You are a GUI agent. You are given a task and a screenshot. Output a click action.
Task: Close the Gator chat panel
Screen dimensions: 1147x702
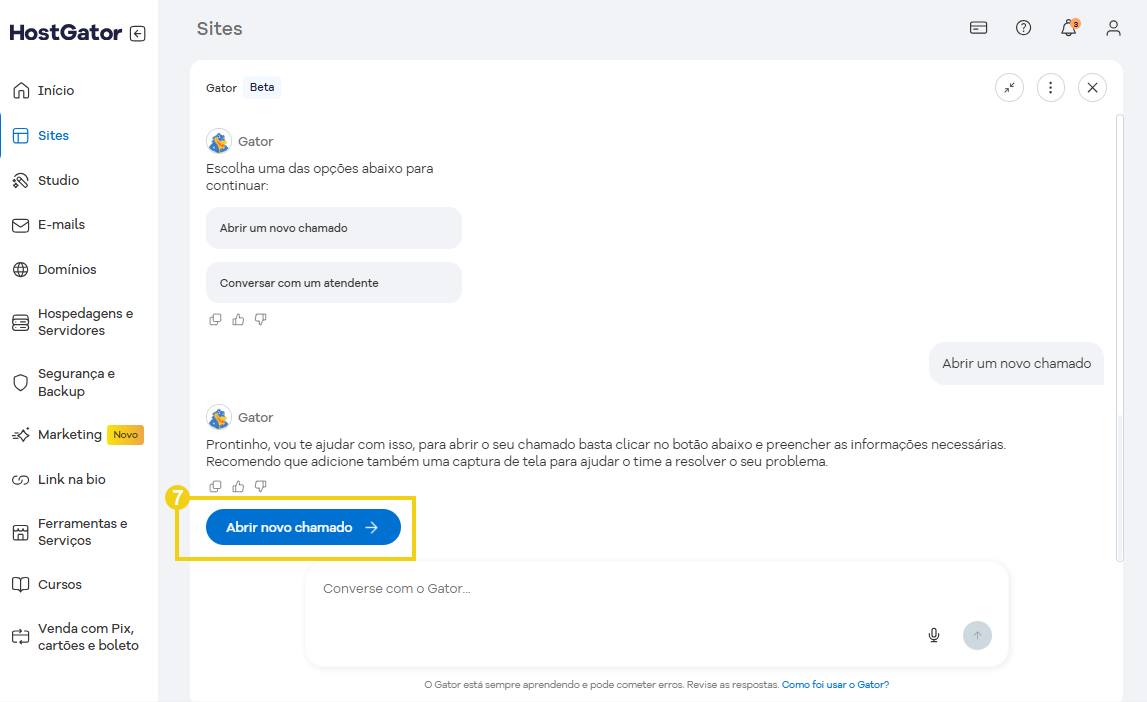click(x=1092, y=88)
